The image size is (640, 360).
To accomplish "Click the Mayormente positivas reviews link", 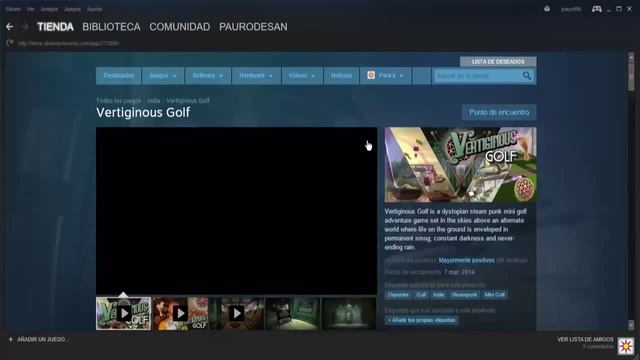I will coord(467,260).
